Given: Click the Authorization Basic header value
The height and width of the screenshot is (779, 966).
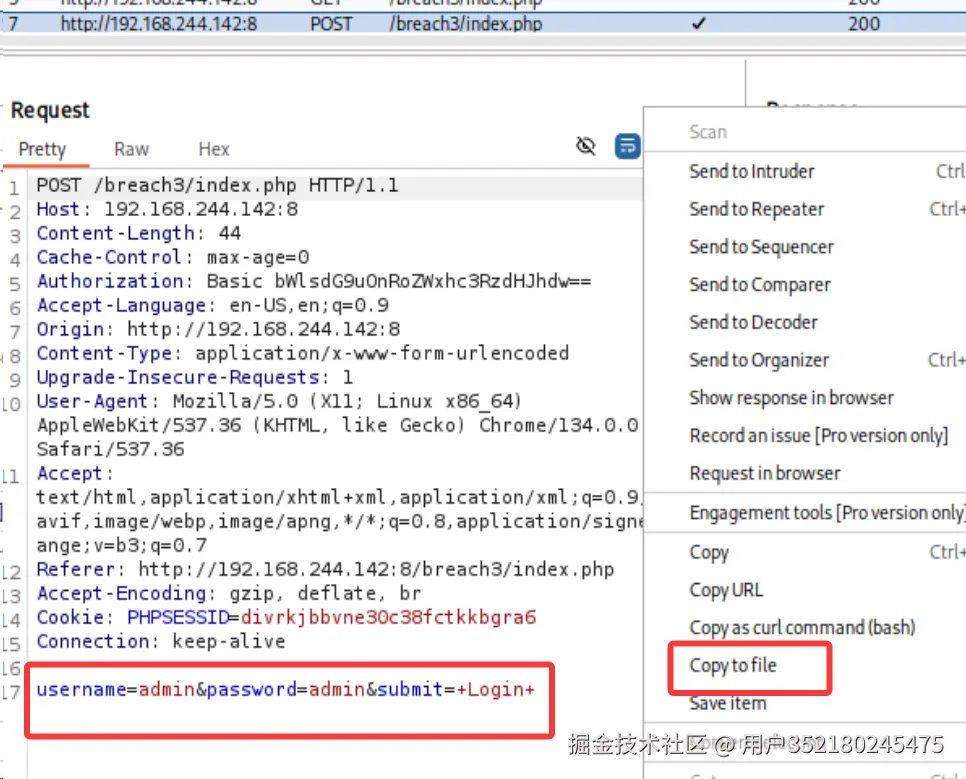Looking at the screenshot, I should tap(399, 282).
